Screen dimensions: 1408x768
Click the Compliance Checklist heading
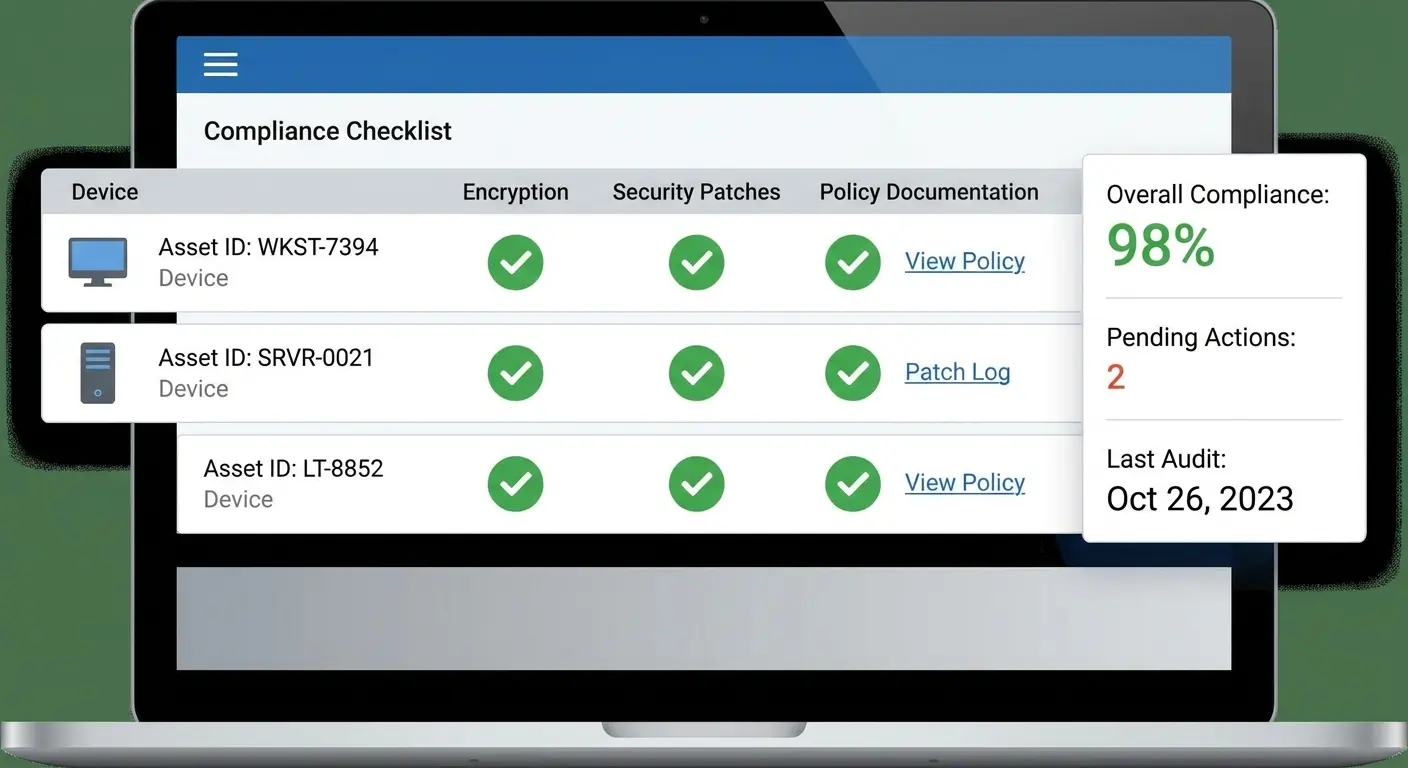point(328,131)
